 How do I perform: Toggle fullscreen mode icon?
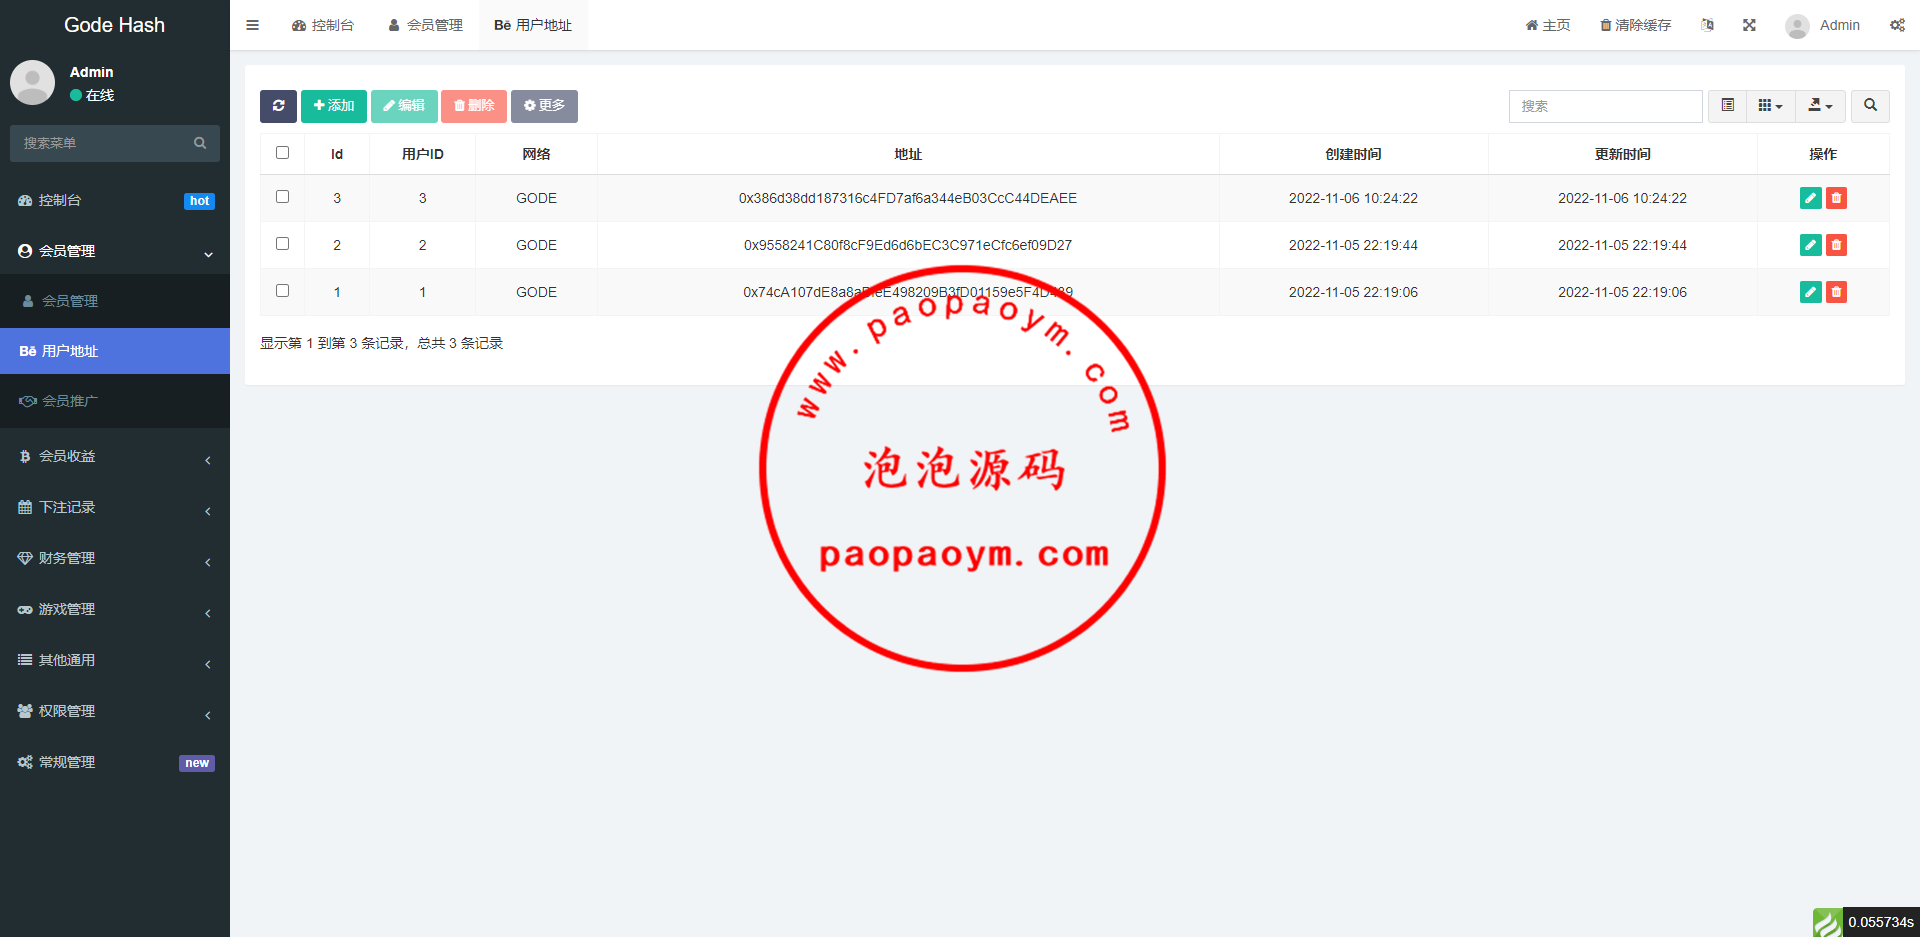coord(1749,25)
